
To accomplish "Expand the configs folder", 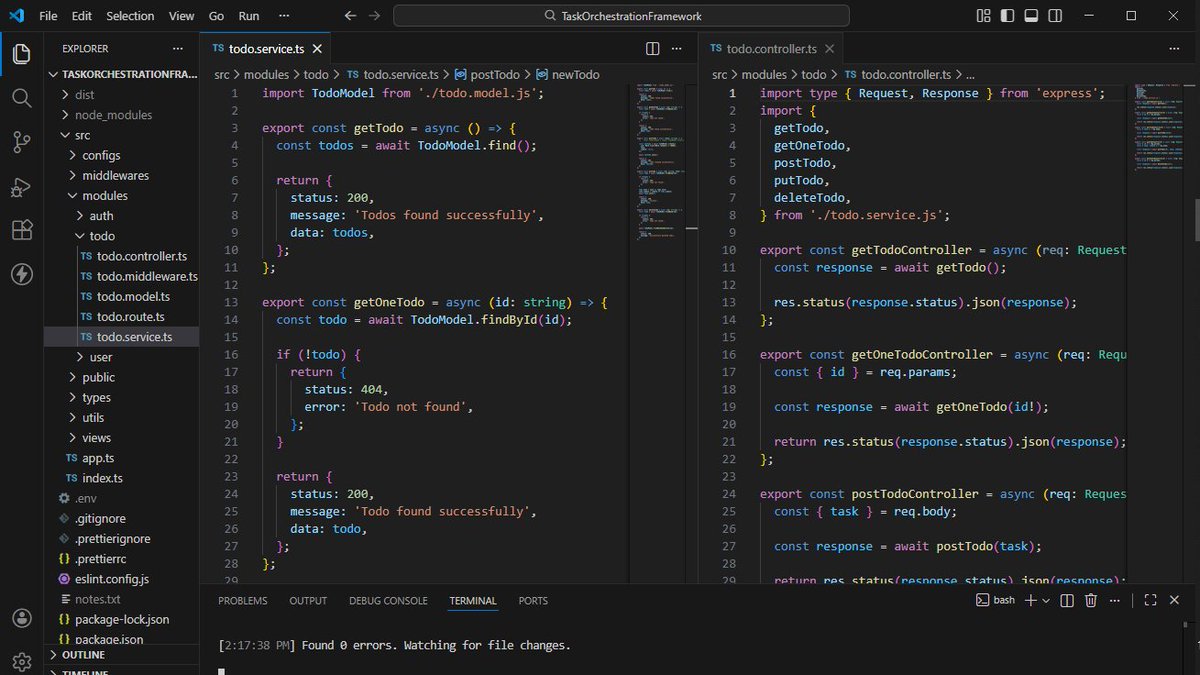I will click(122, 155).
